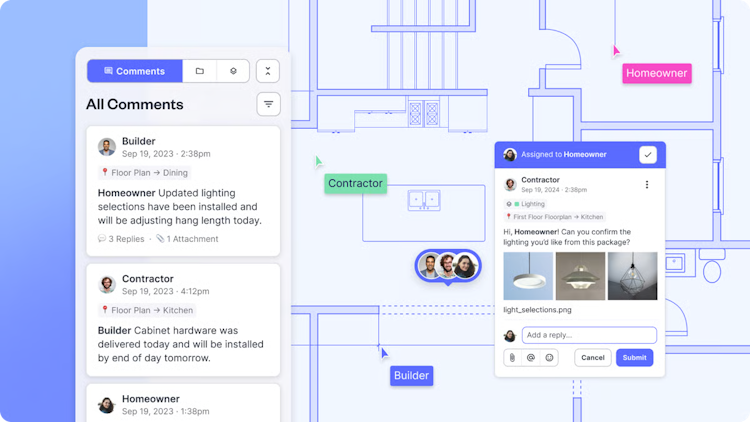Select the pink Homeowner cursor label
Screen dimensions: 750x422
(x=657, y=73)
